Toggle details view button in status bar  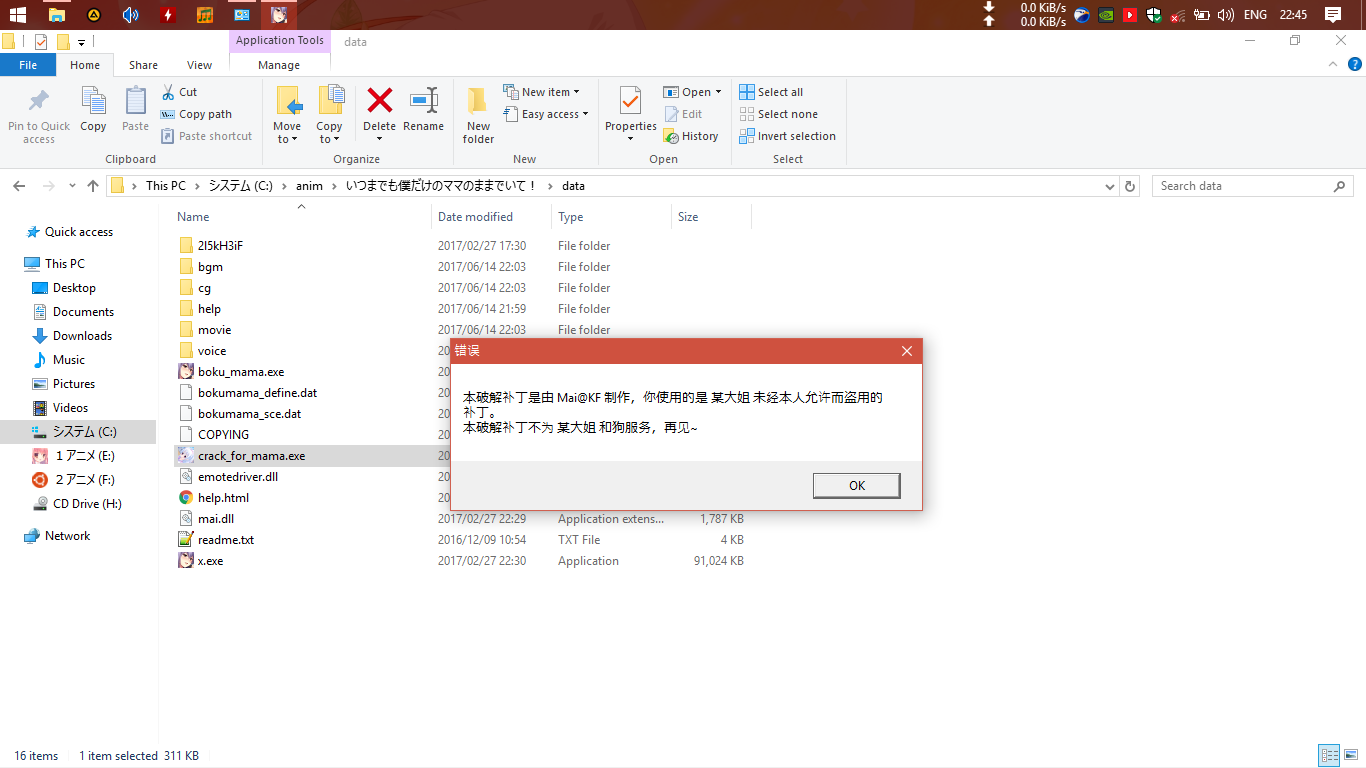coord(1329,756)
